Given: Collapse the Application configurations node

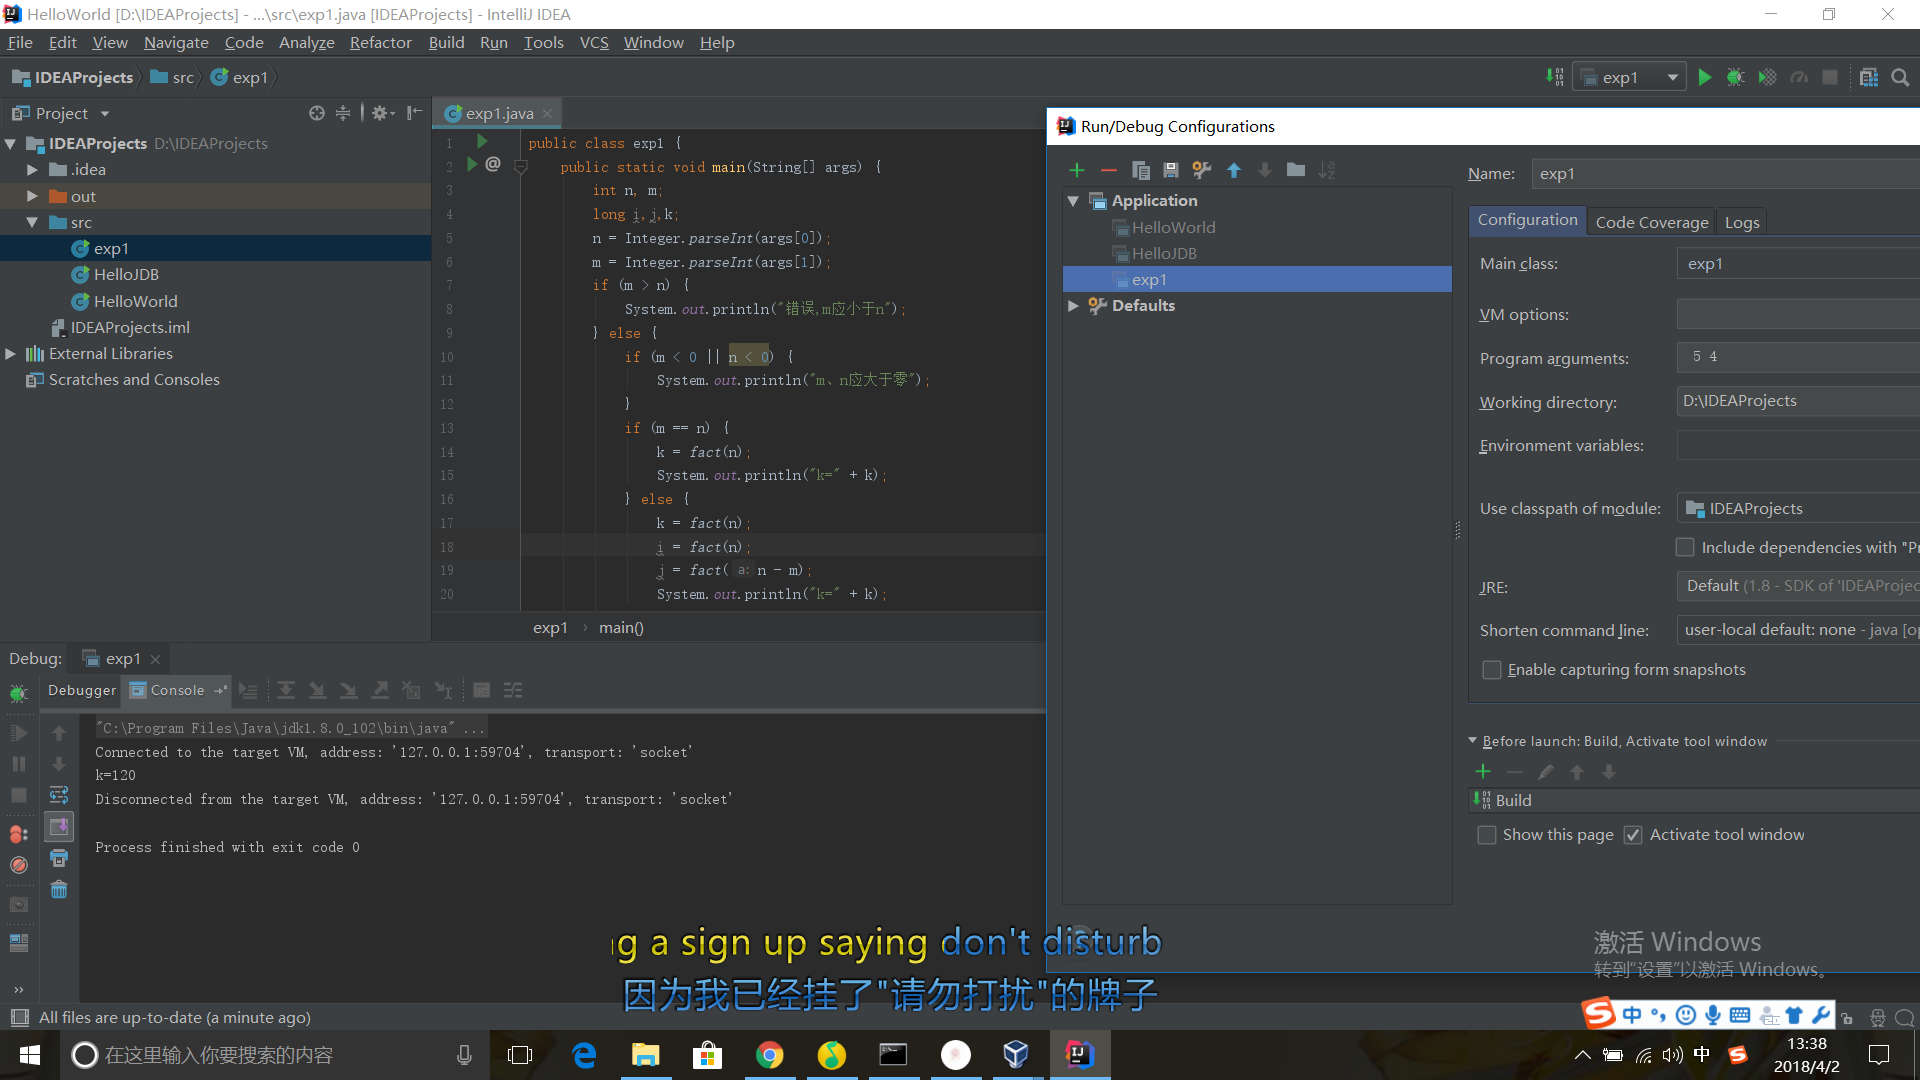Looking at the screenshot, I should pos(1073,201).
